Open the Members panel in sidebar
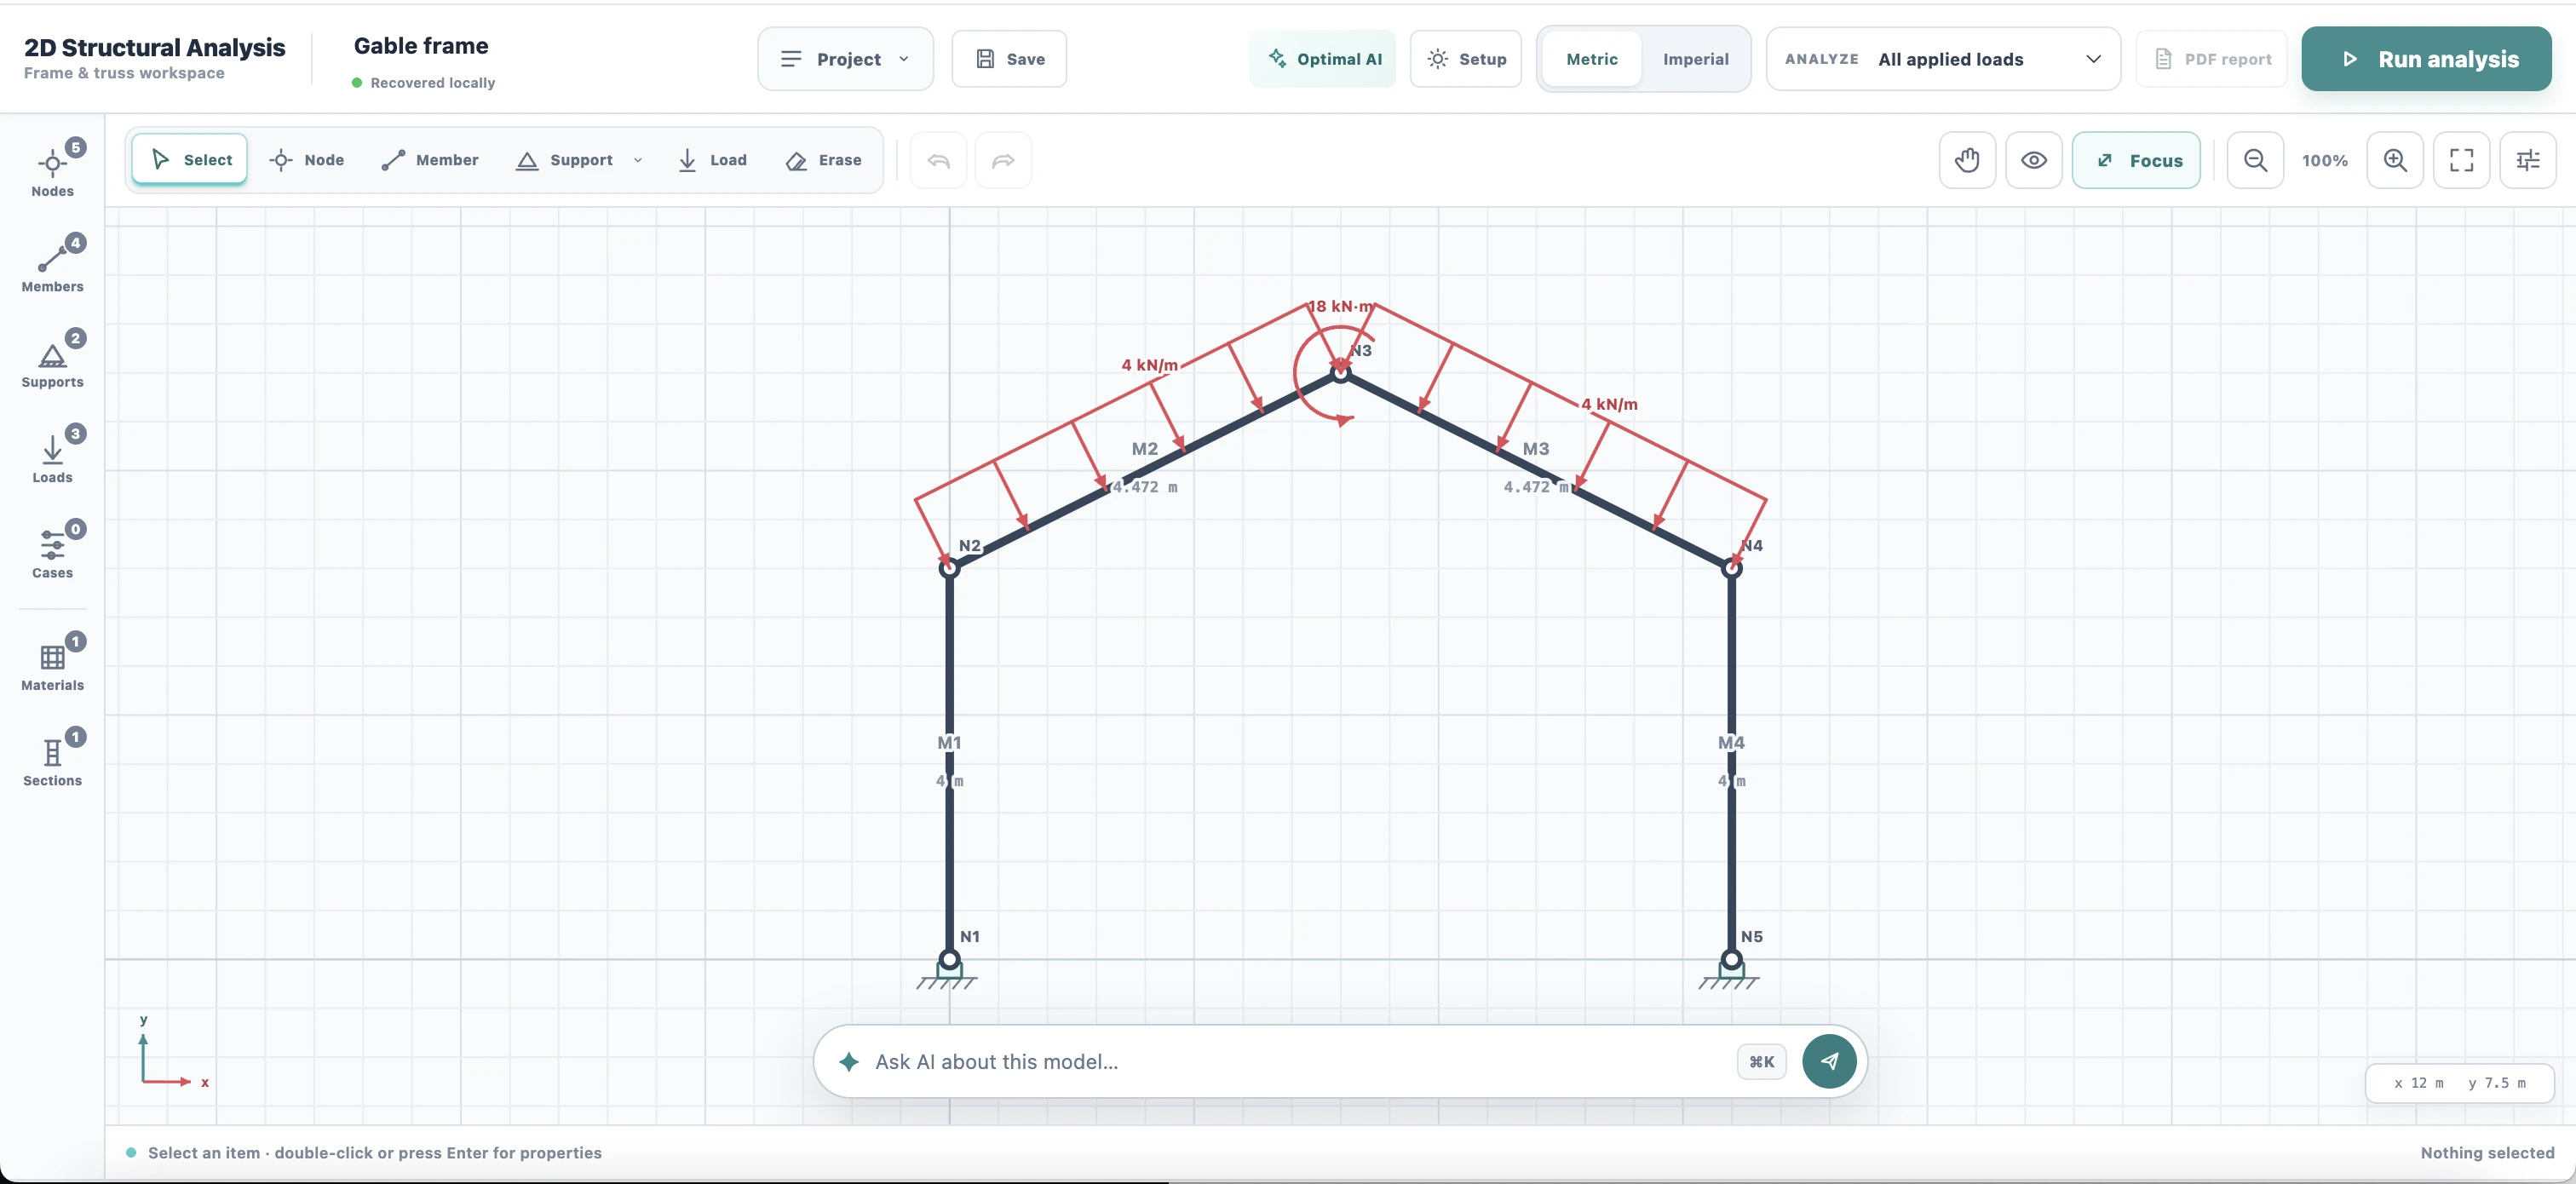The width and height of the screenshot is (2576, 1184). click(52, 264)
